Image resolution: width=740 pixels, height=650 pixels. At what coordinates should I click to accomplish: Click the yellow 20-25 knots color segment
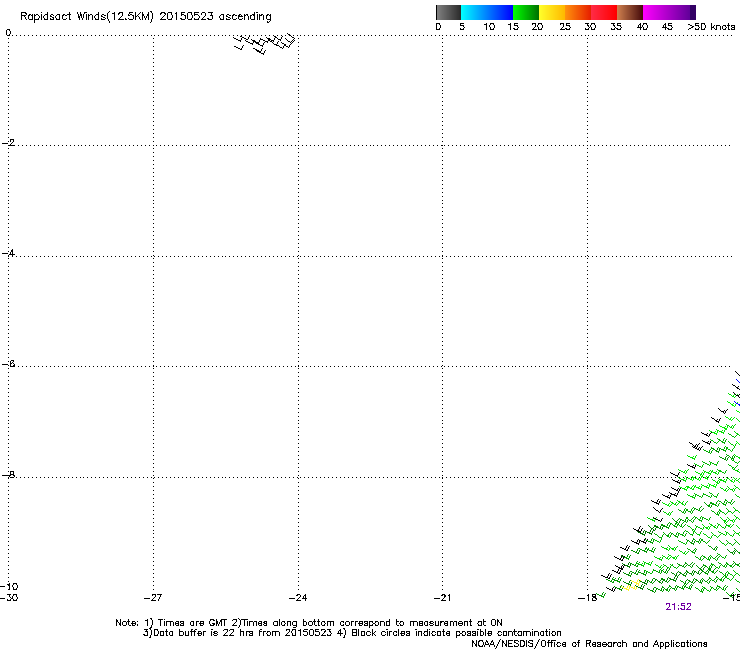coord(552,12)
